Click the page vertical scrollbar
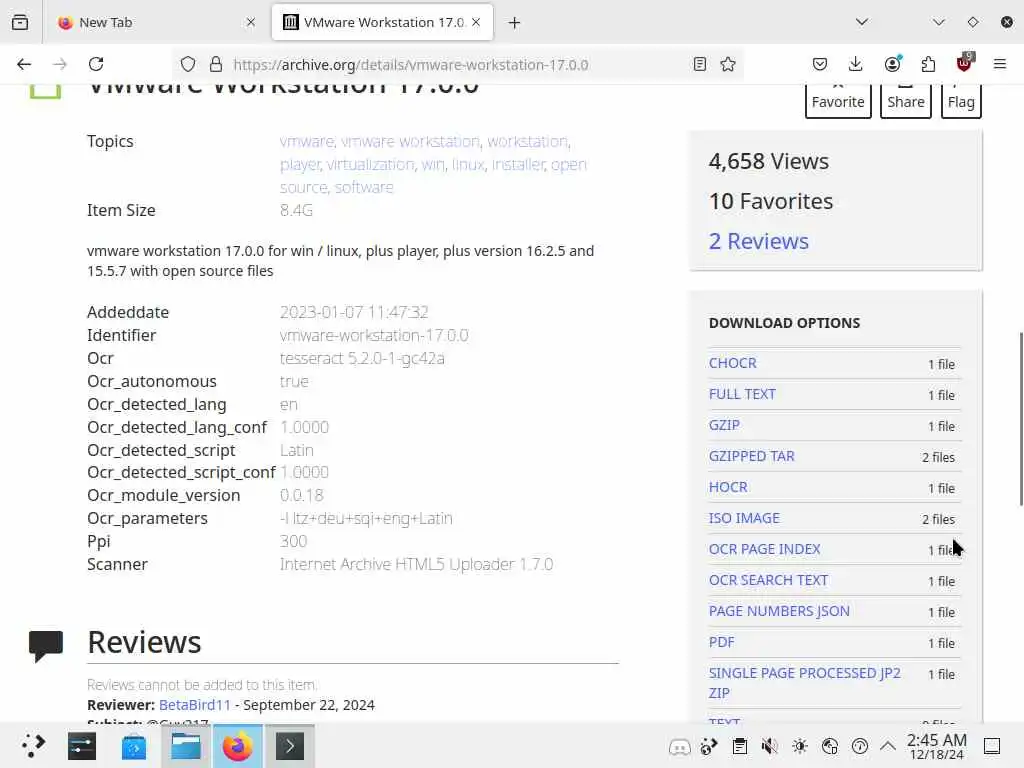Image resolution: width=1024 pixels, height=768 pixels. pyautogui.click(x=1021, y=419)
